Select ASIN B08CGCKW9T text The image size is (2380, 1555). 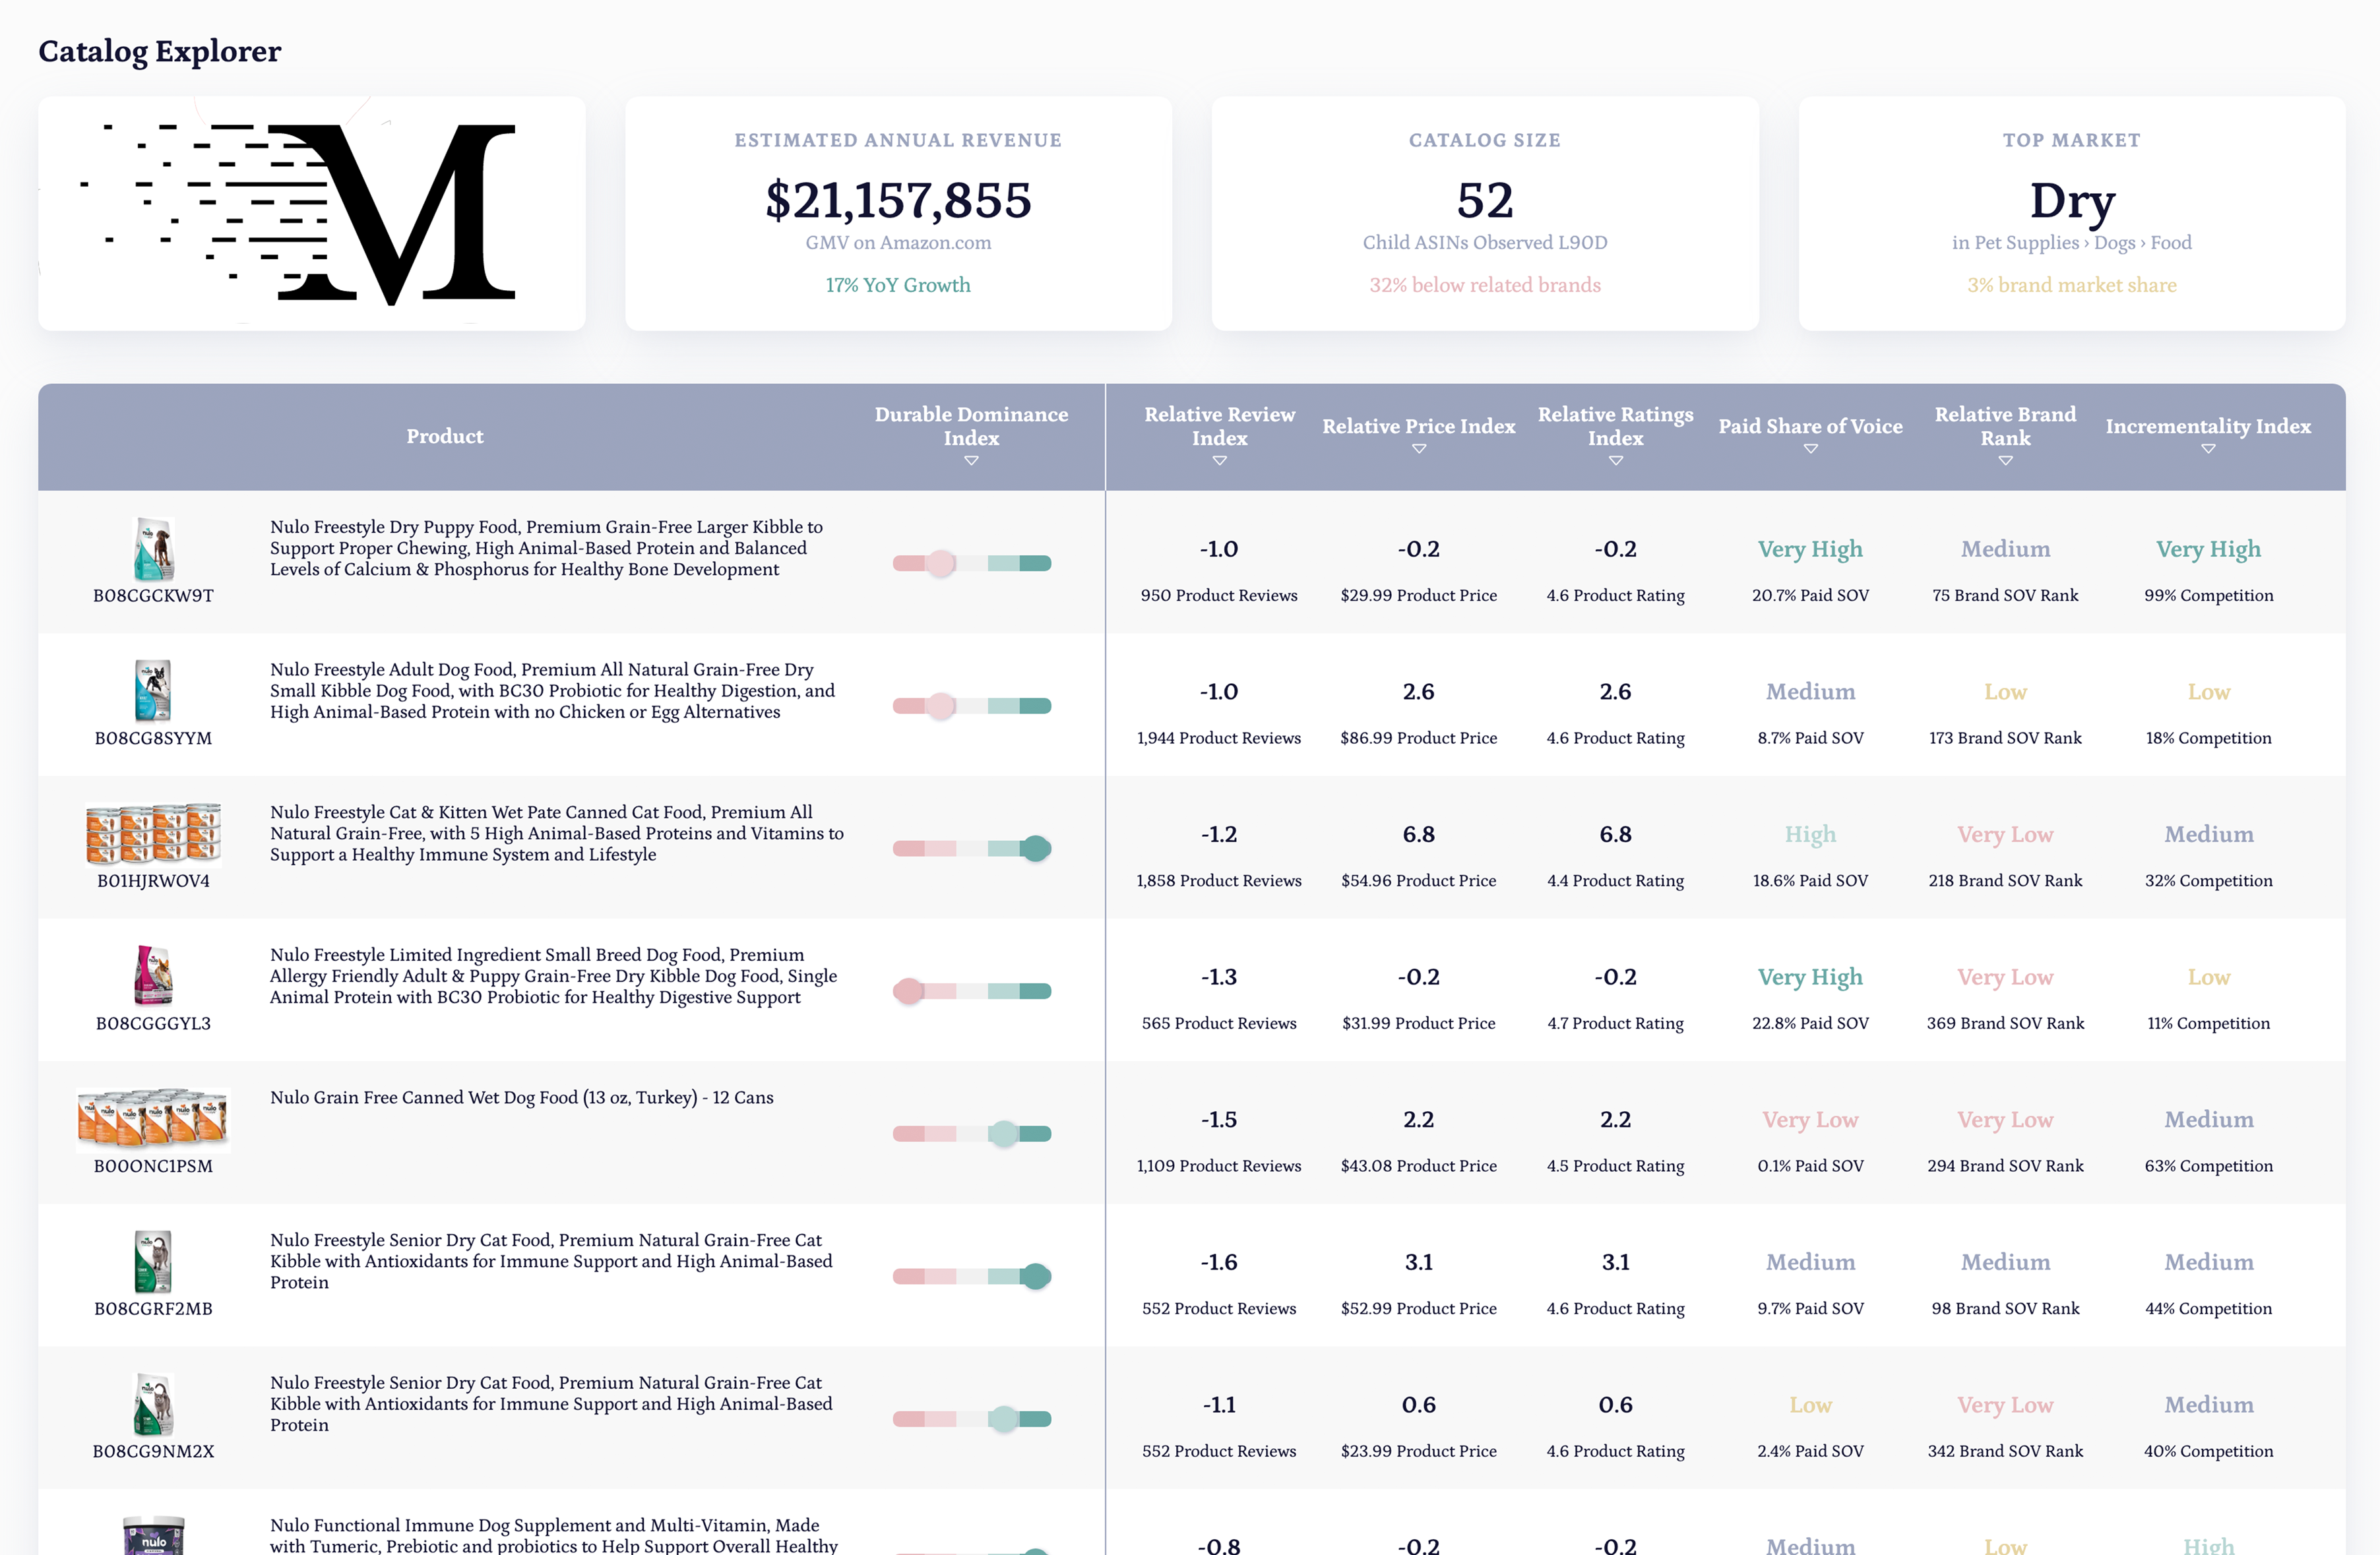click(153, 595)
